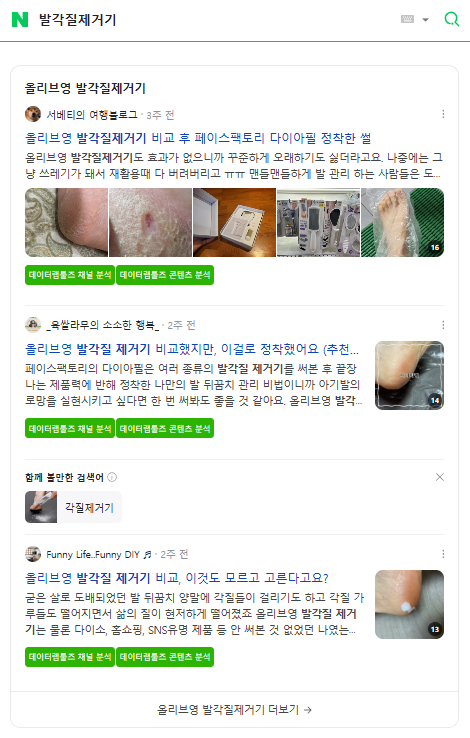Click the info icon beside 함께 볼만한 검색어

[112, 477]
